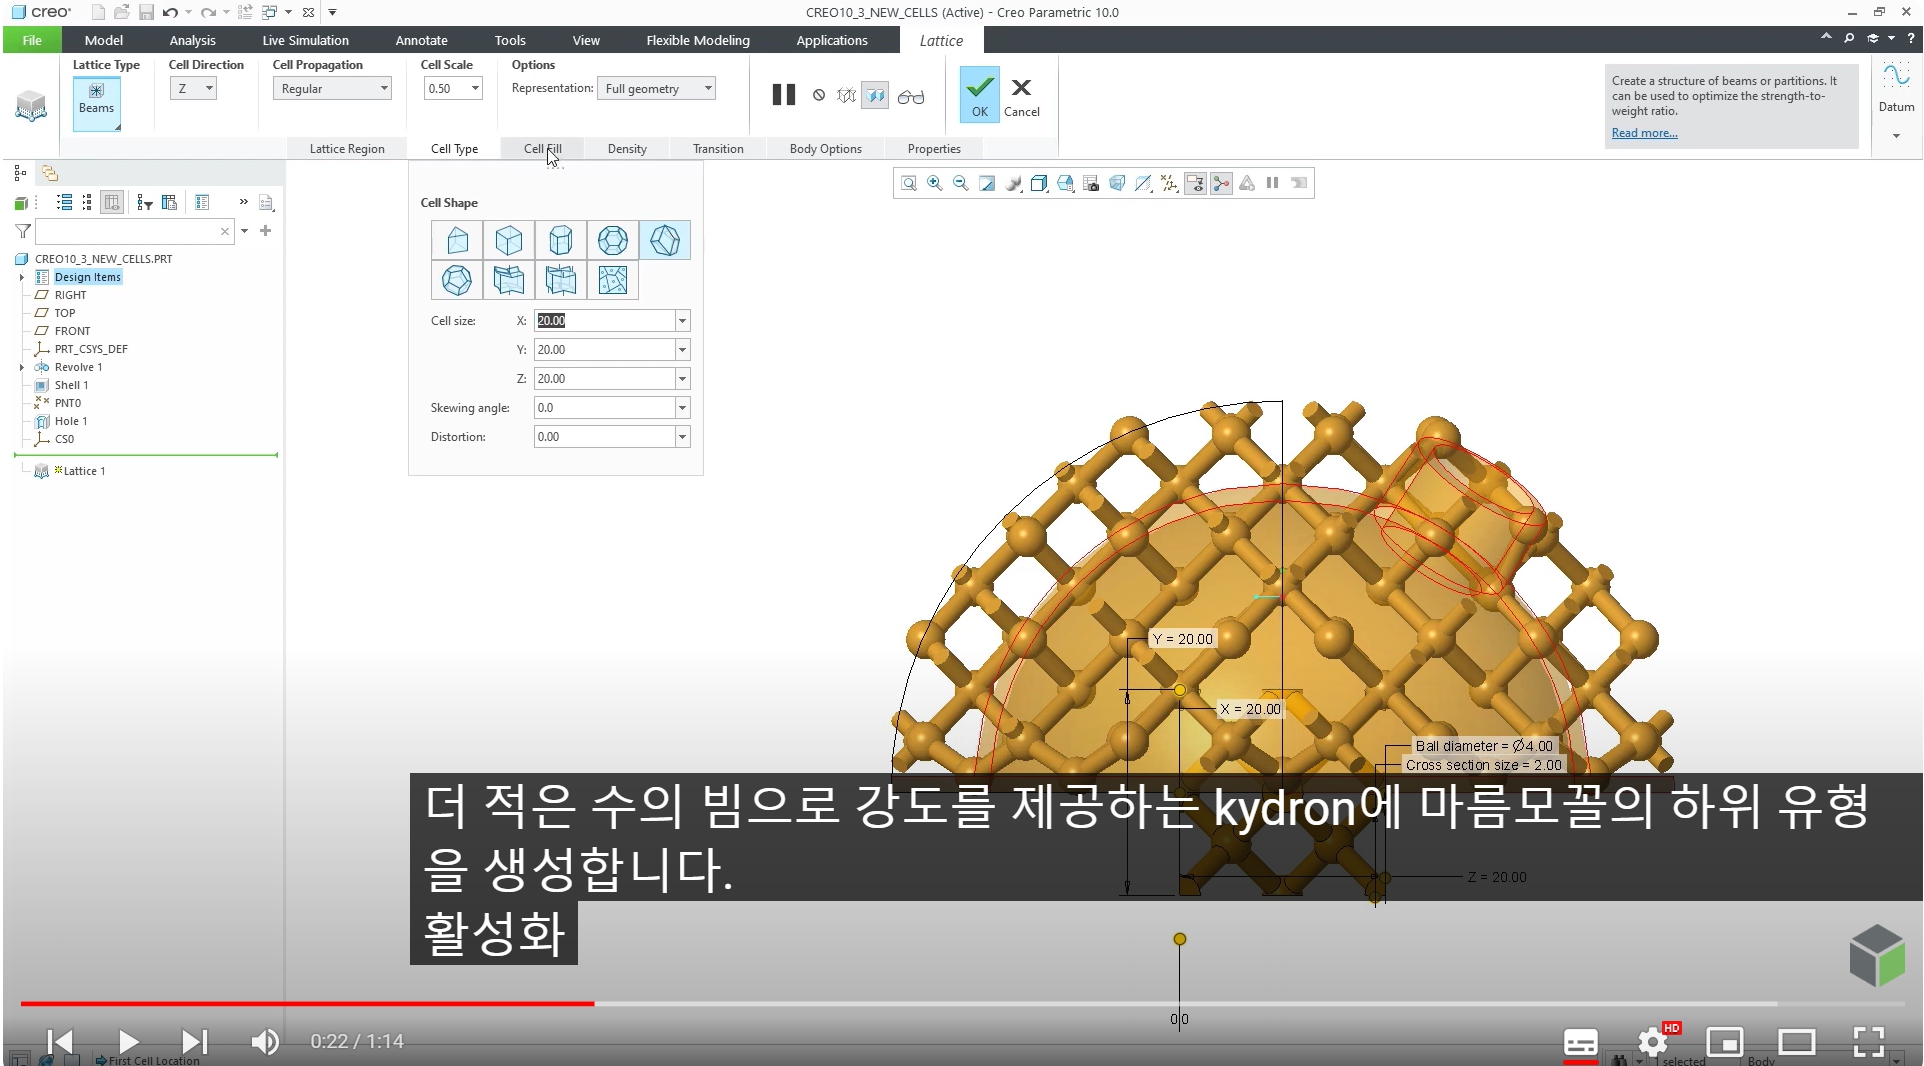Open the Distortion dropdown arrow

[x=683, y=437]
